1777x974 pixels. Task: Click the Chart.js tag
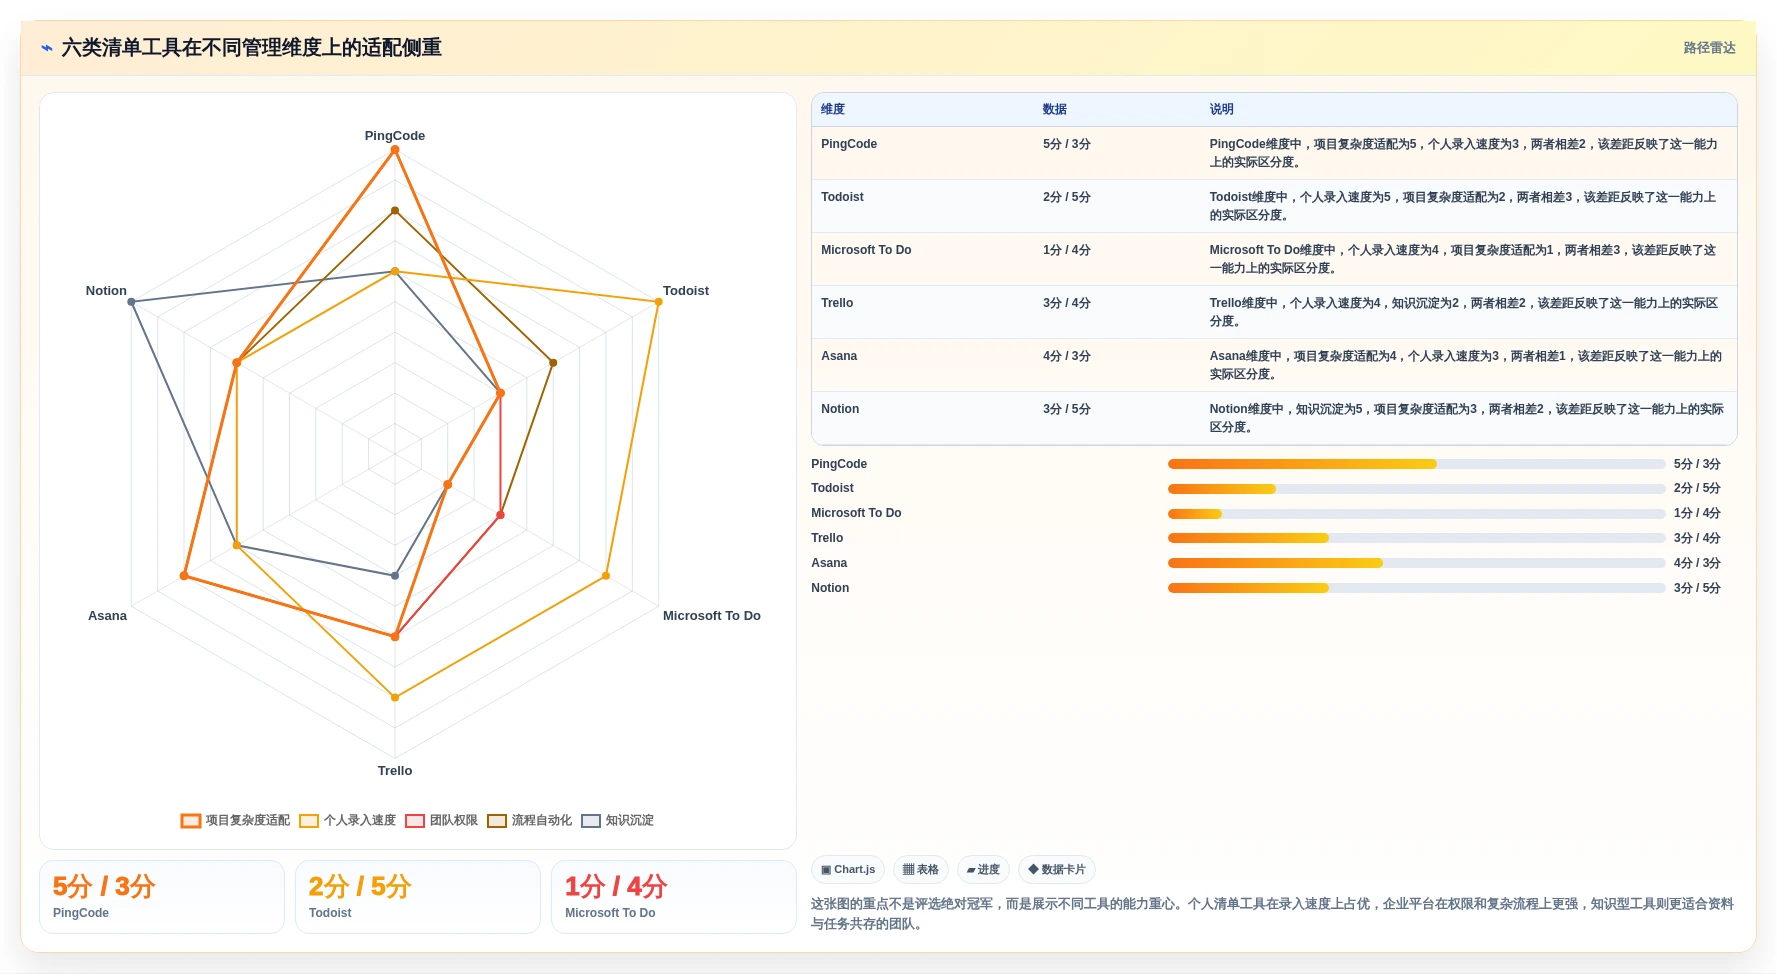[848, 869]
